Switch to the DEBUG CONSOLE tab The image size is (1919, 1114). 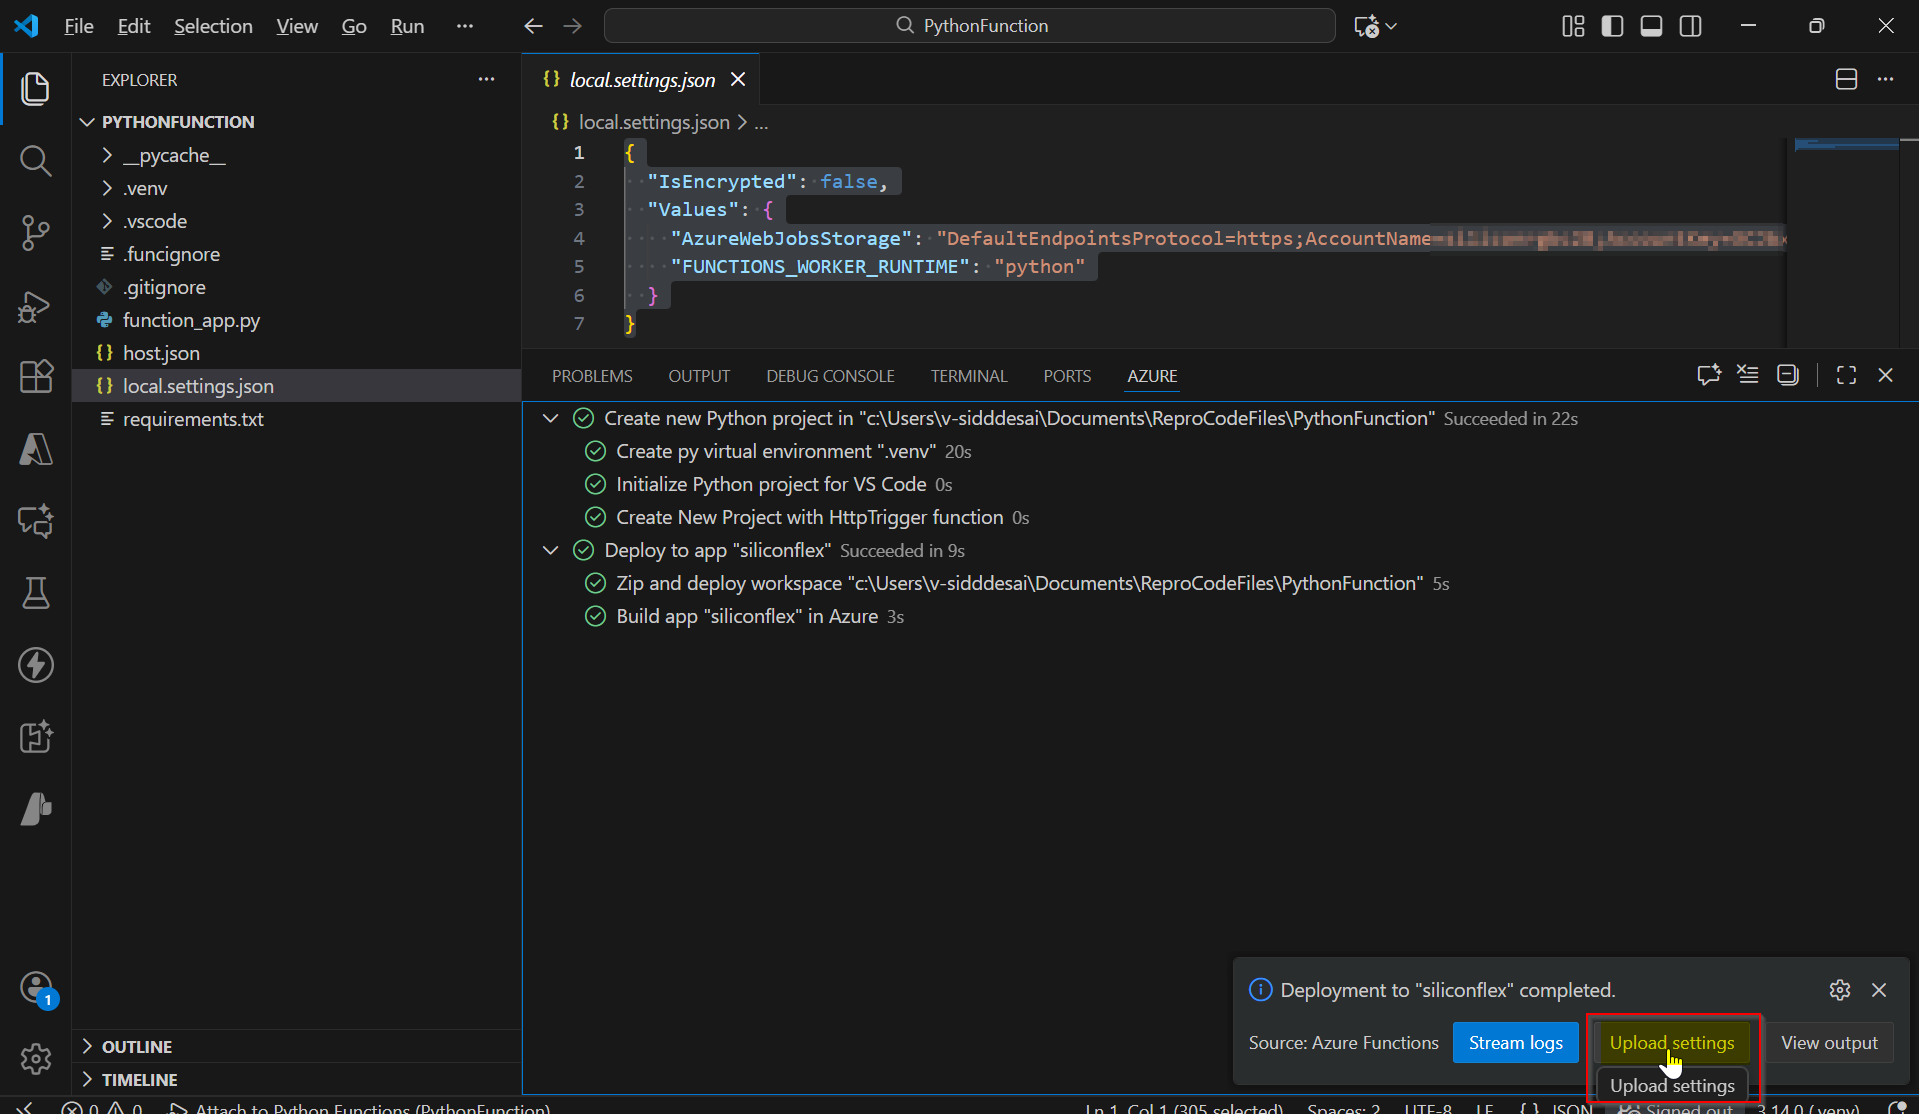point(830,376)
